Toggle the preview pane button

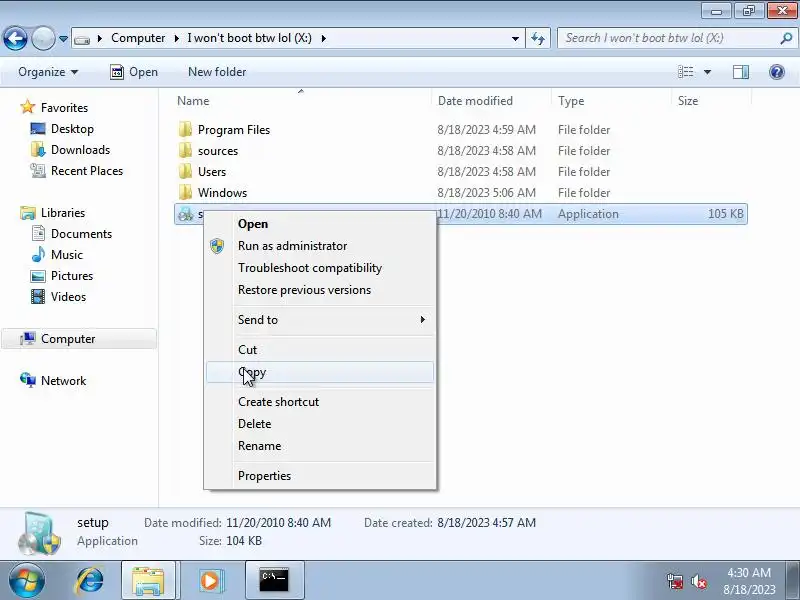(x=741, y=72)
